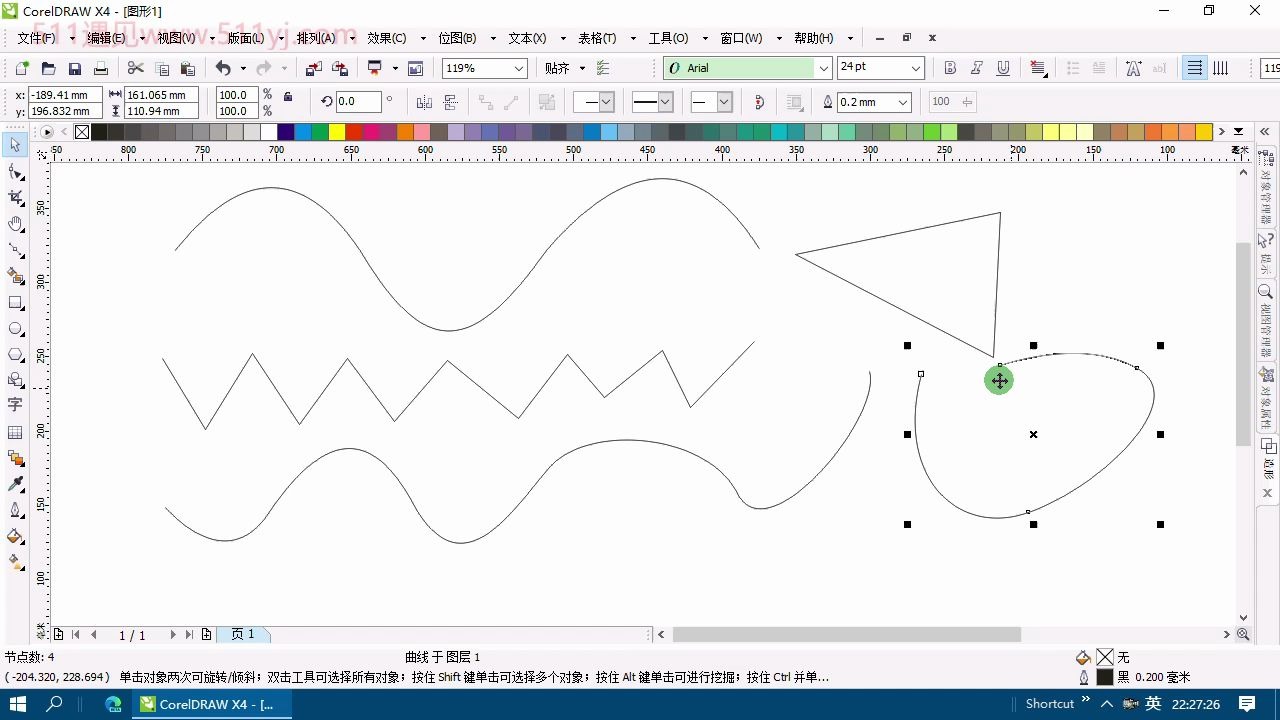This screenshot has width=1280, height=720.
Task: Toggle auto-close curve button
Action: [x=759, y=102]
